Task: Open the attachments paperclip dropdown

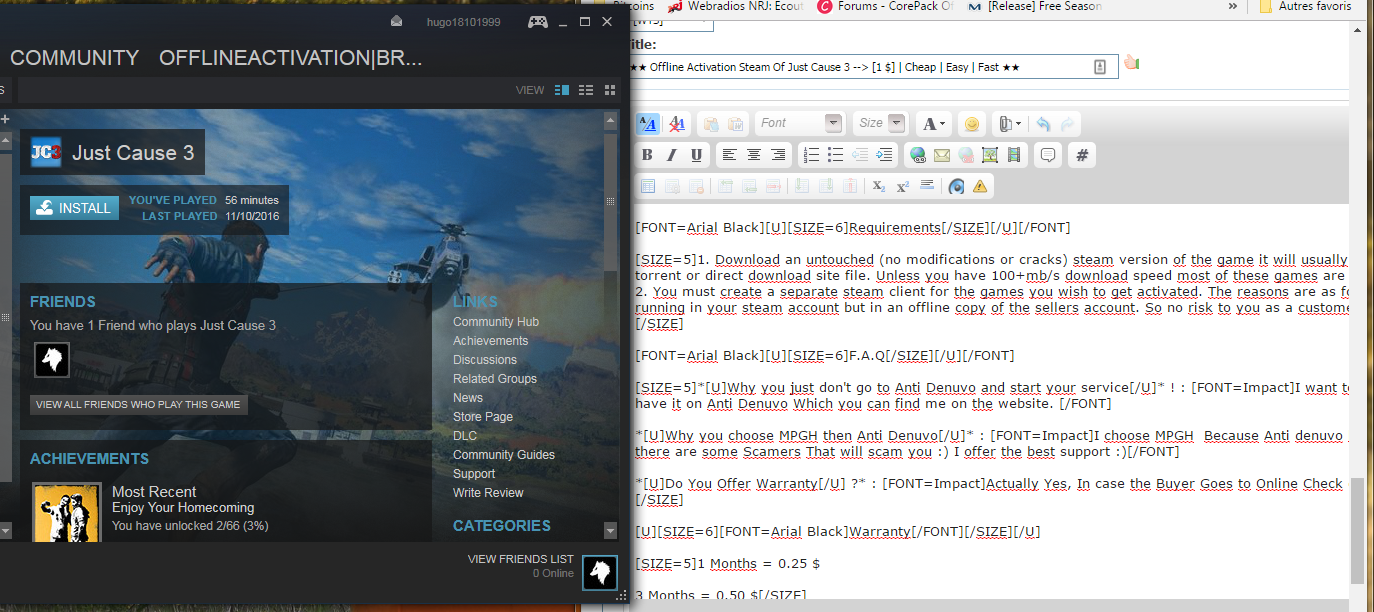Action: pyautogui.click(x=1009, y=124)
